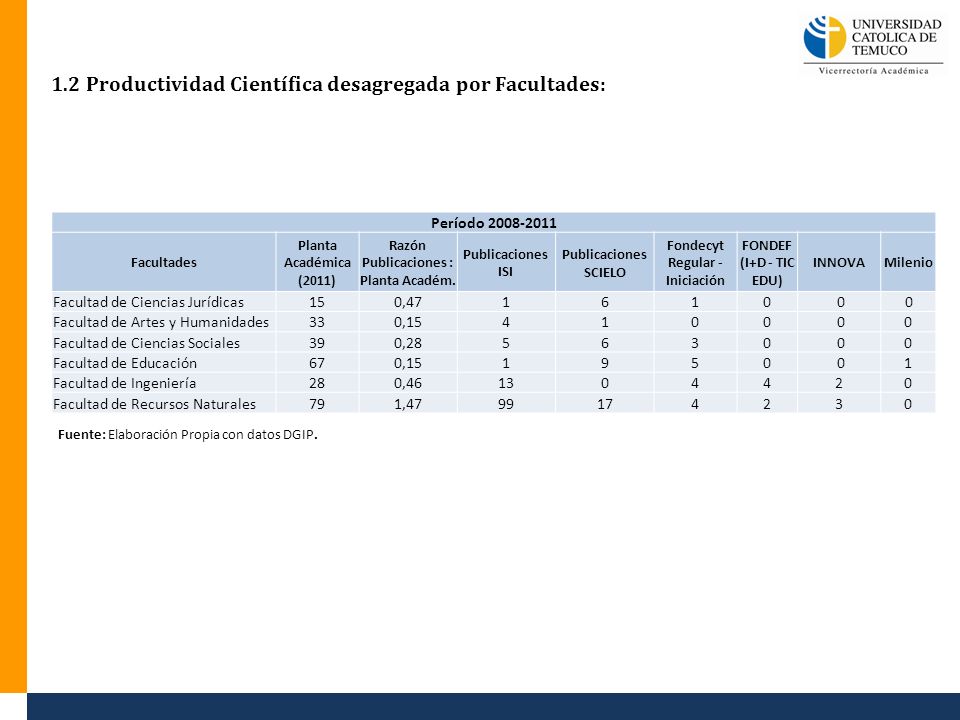
Task: Select ISI publications "5" for Ciencias Sociales
Action: [506, 343]
